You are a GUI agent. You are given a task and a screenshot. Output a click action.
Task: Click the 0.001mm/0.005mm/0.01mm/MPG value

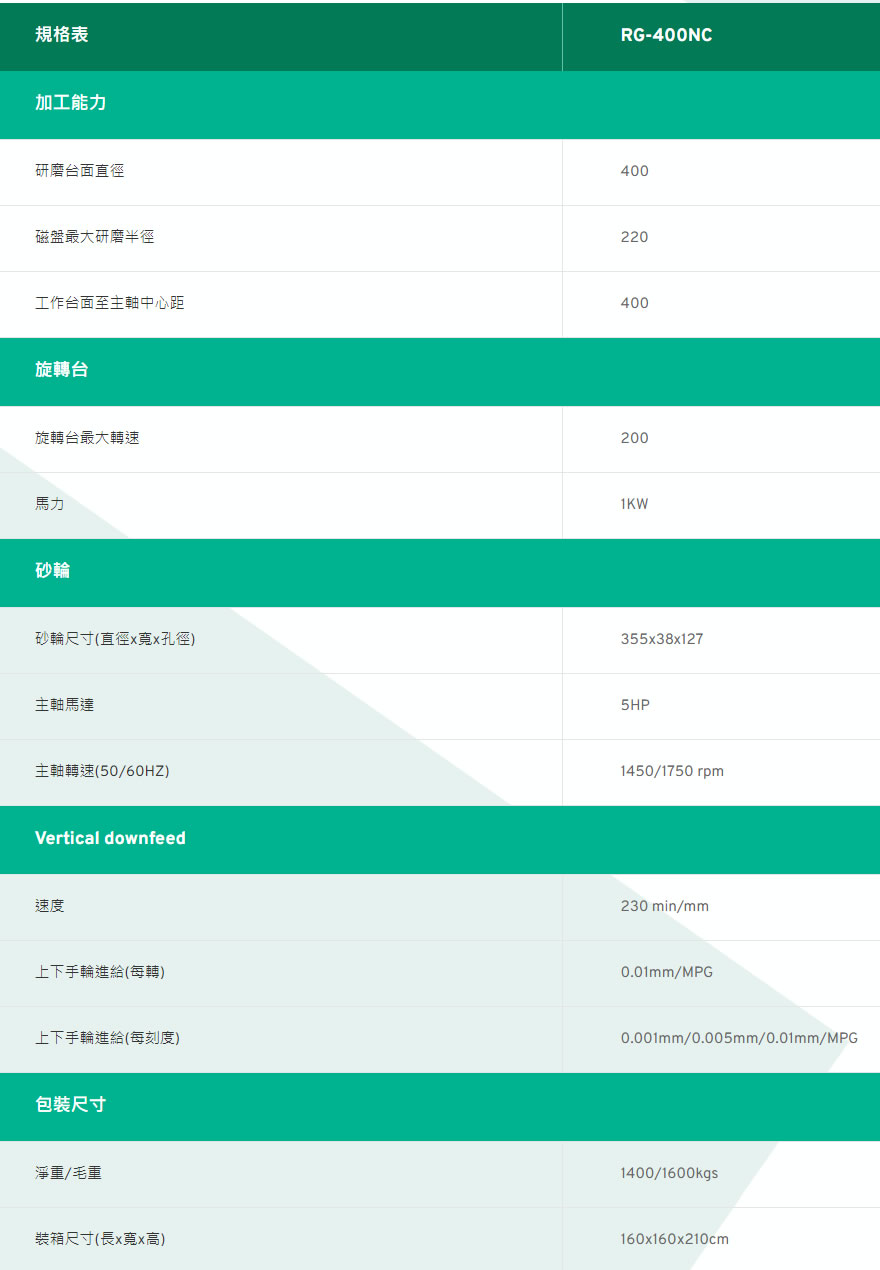pyautogui.click(x=739, y=1038)
